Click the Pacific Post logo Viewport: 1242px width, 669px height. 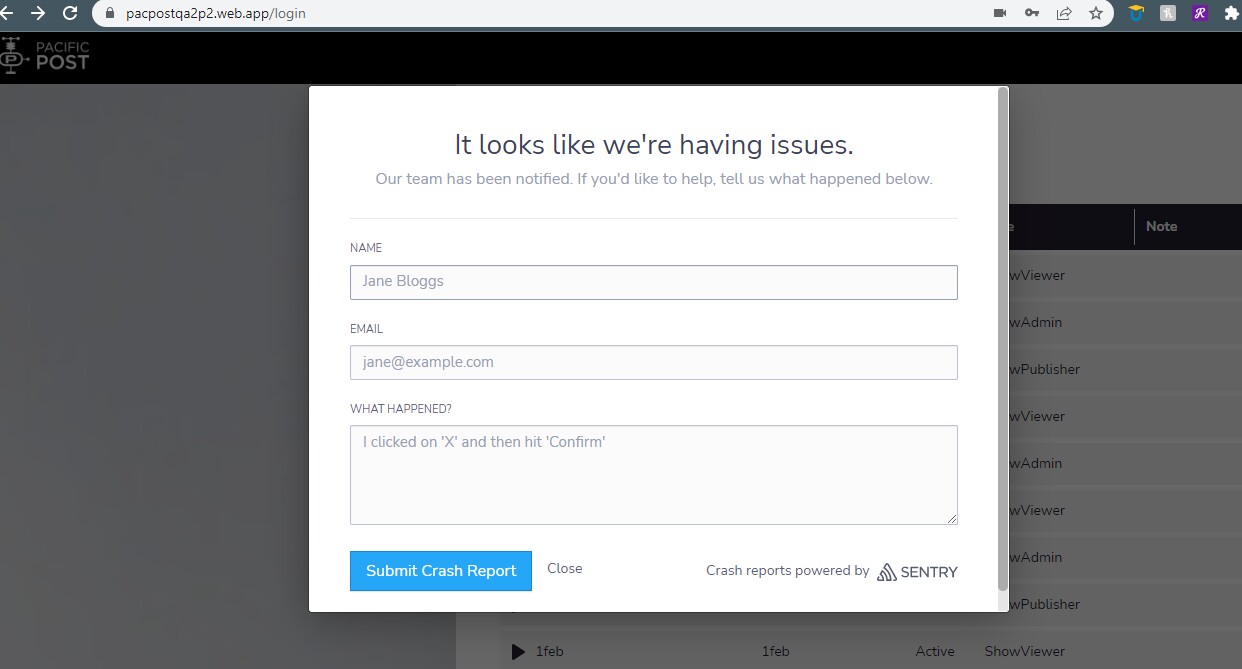click(x=46, y=55)
